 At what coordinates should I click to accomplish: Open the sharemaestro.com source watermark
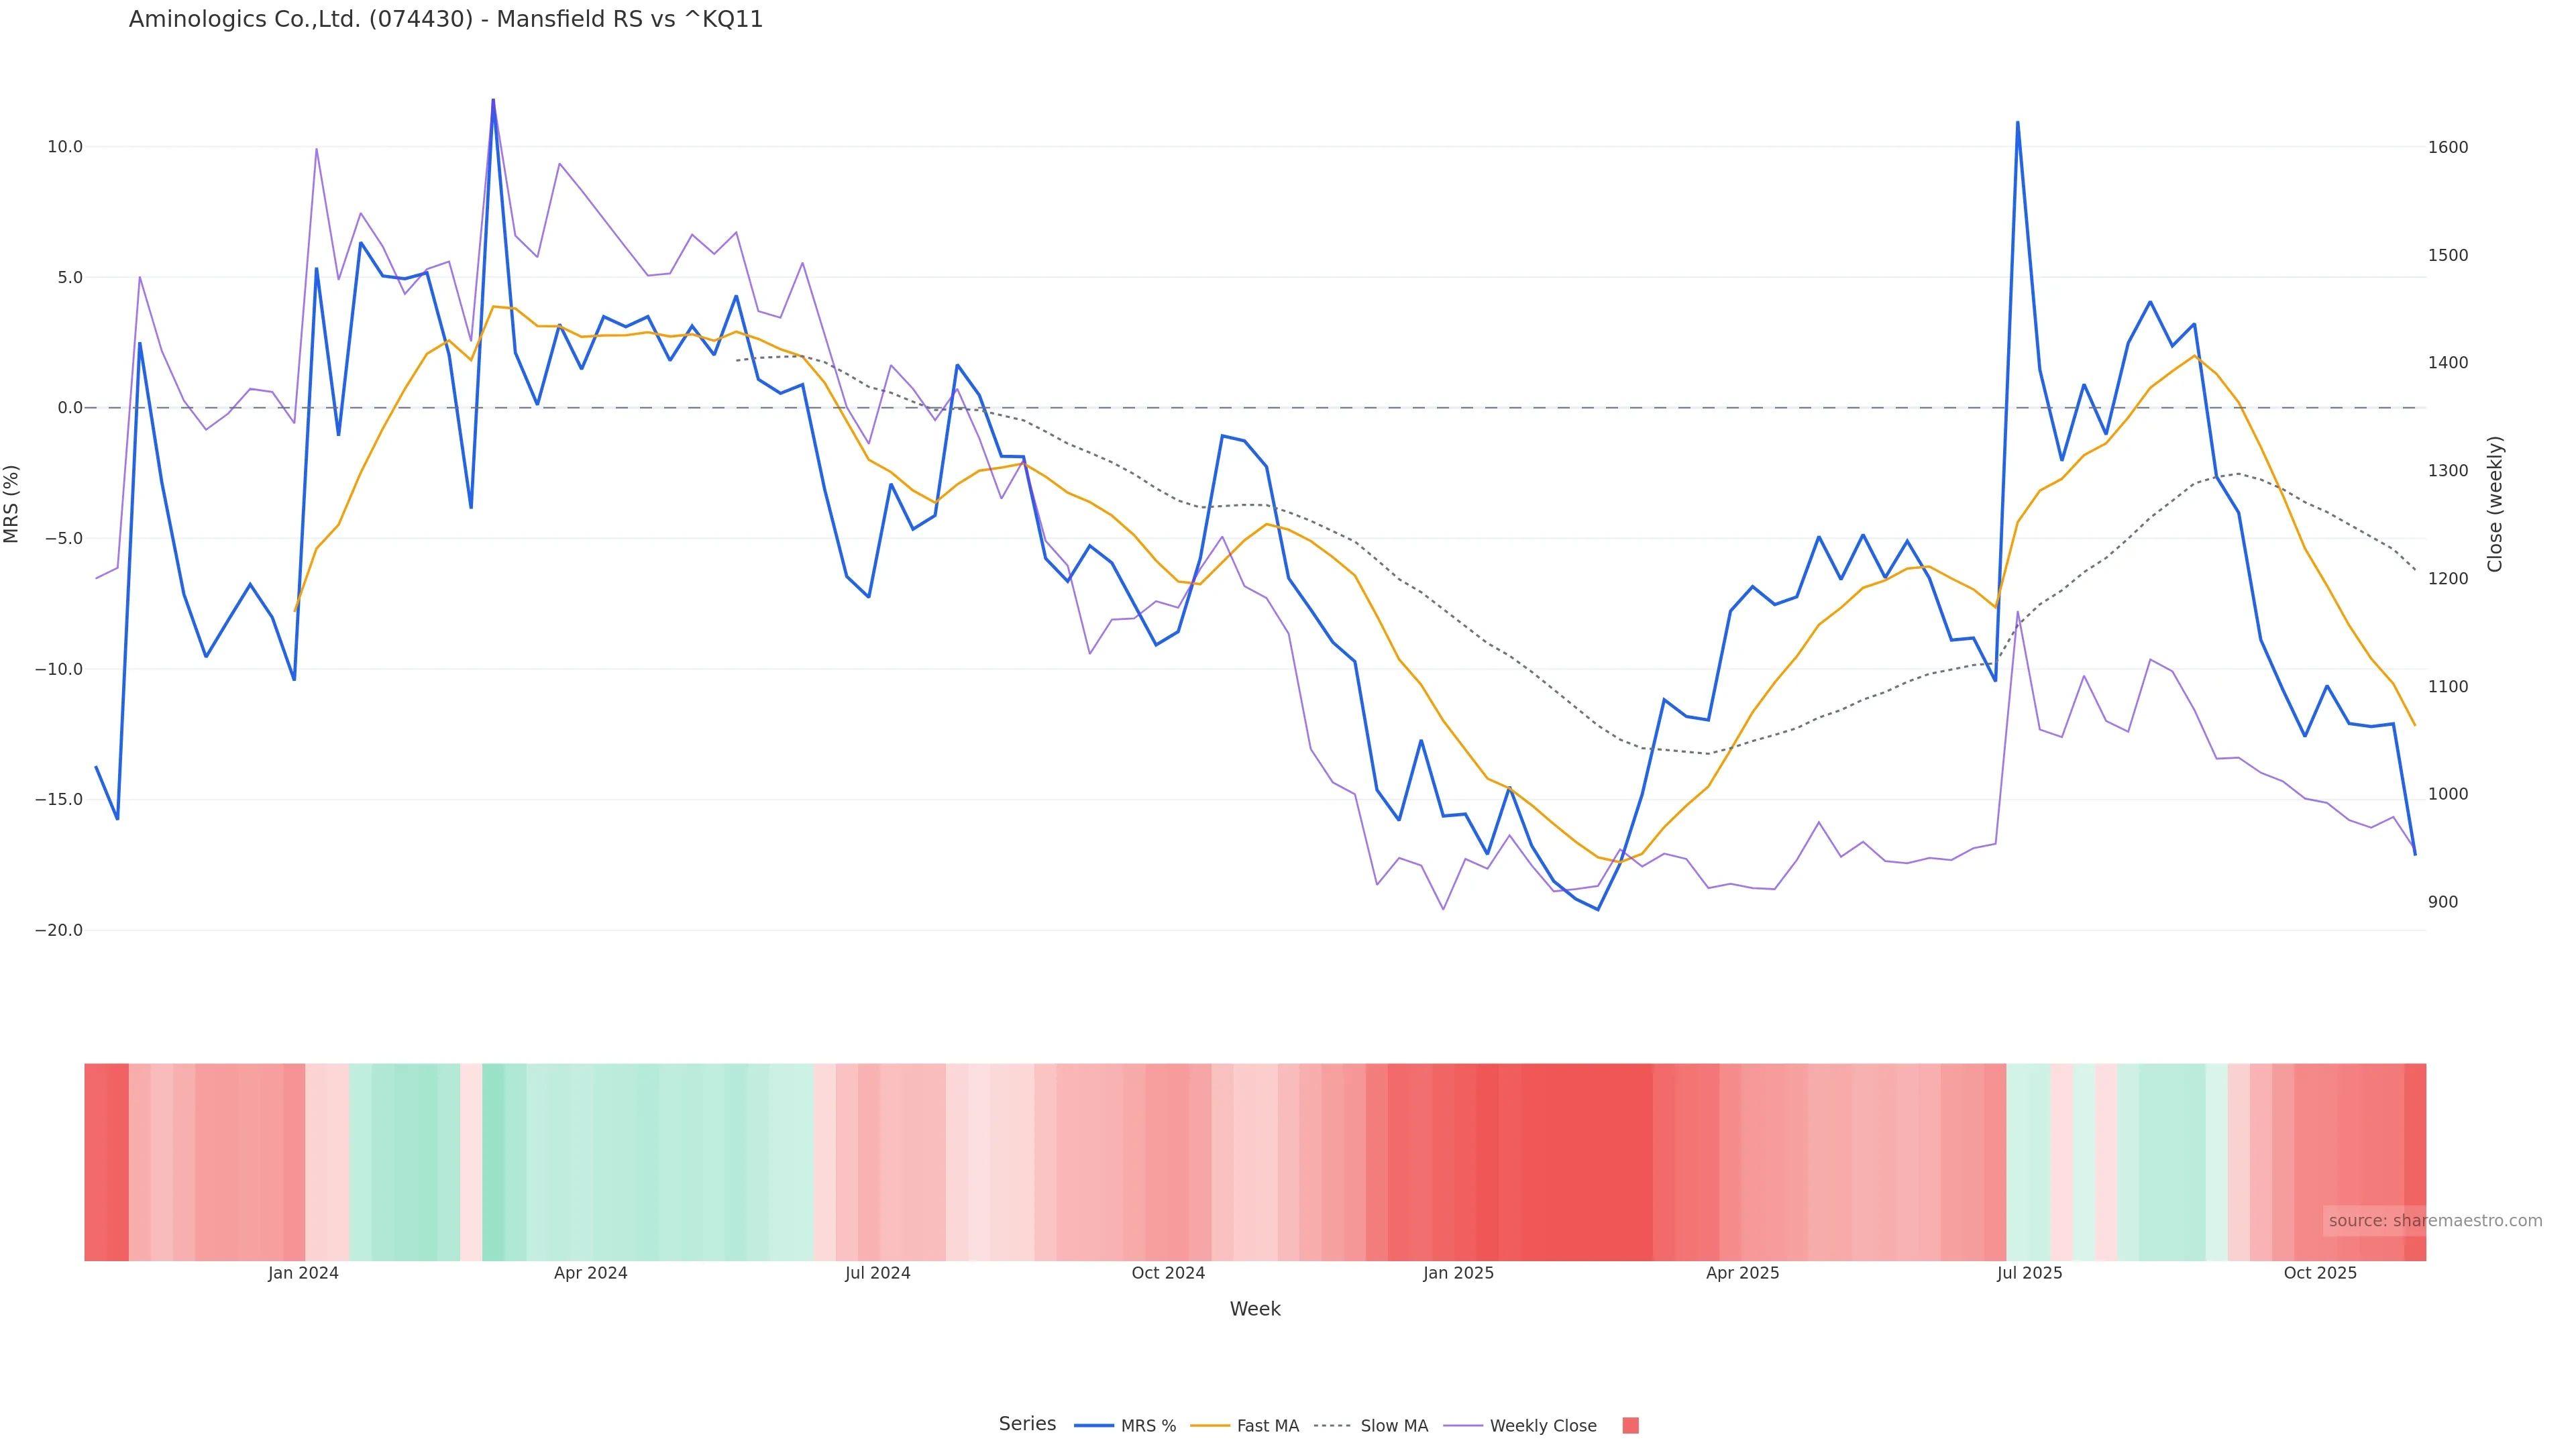click(2434, 1221)
